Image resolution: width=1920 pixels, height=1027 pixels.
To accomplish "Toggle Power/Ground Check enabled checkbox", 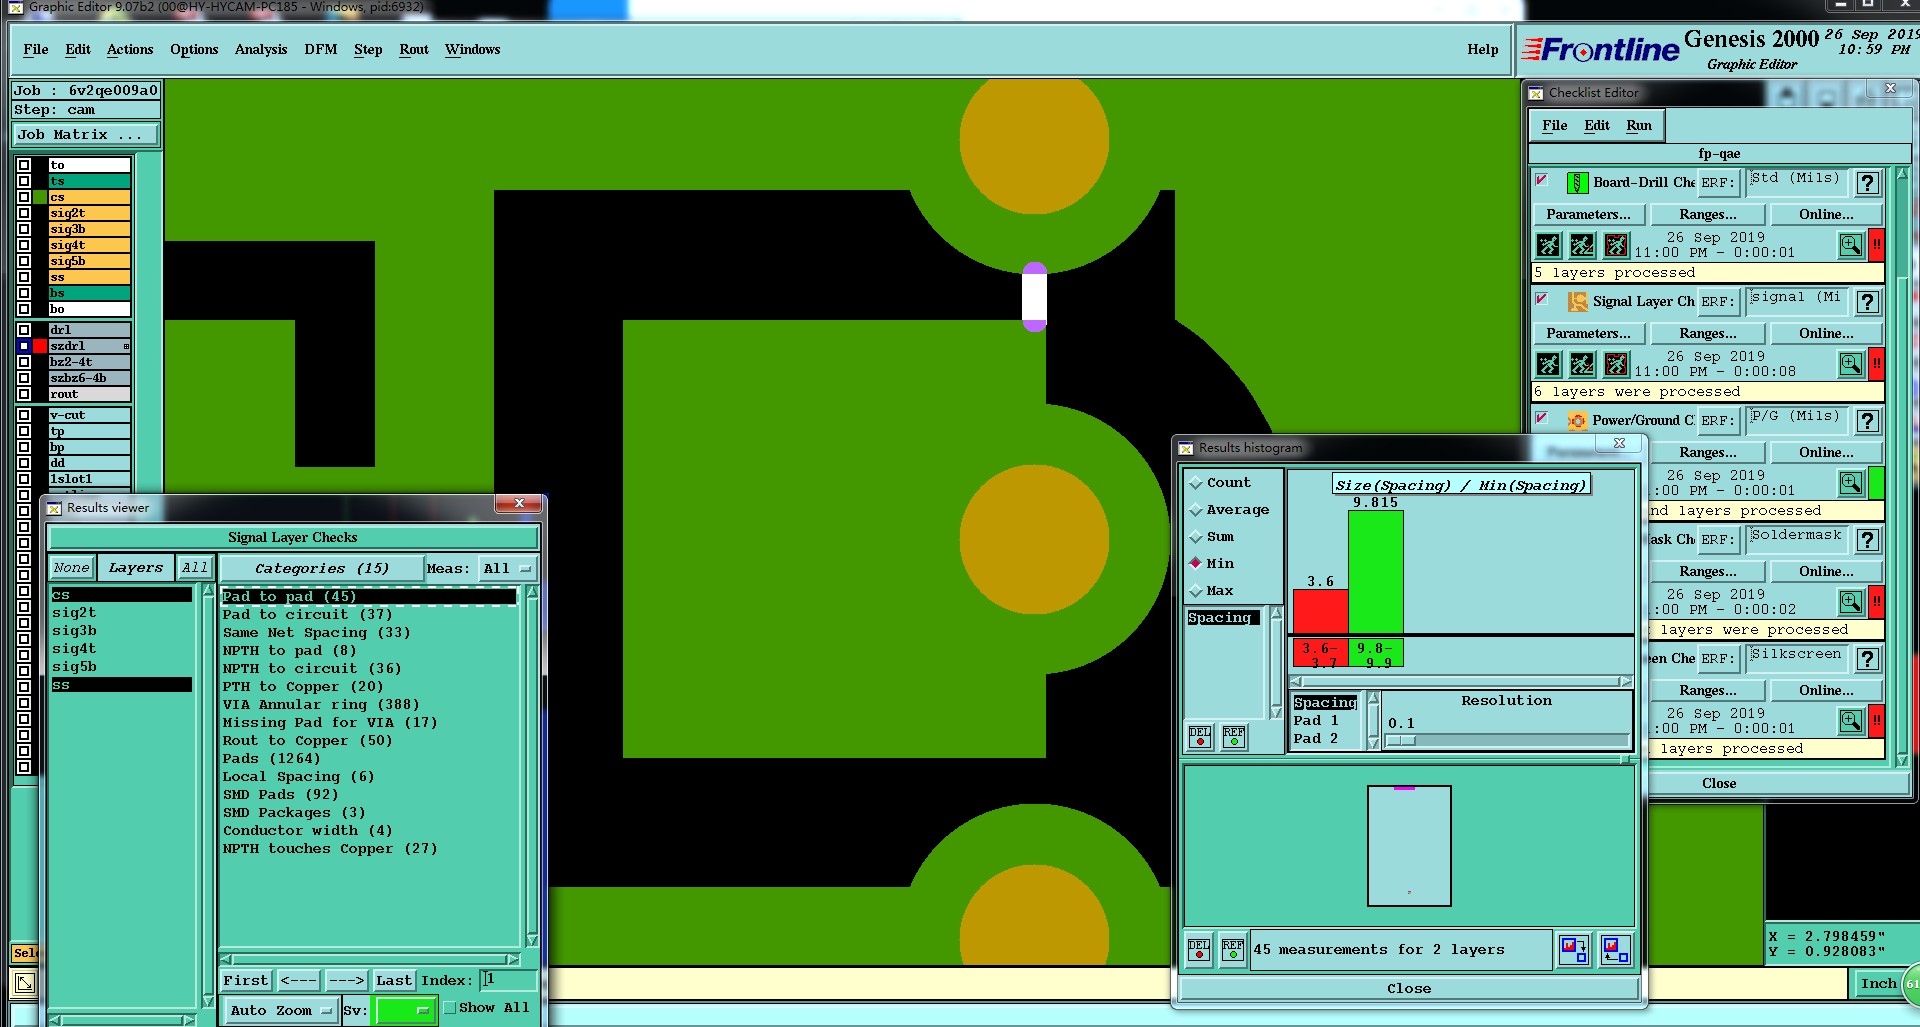I will pos(1541,419).
